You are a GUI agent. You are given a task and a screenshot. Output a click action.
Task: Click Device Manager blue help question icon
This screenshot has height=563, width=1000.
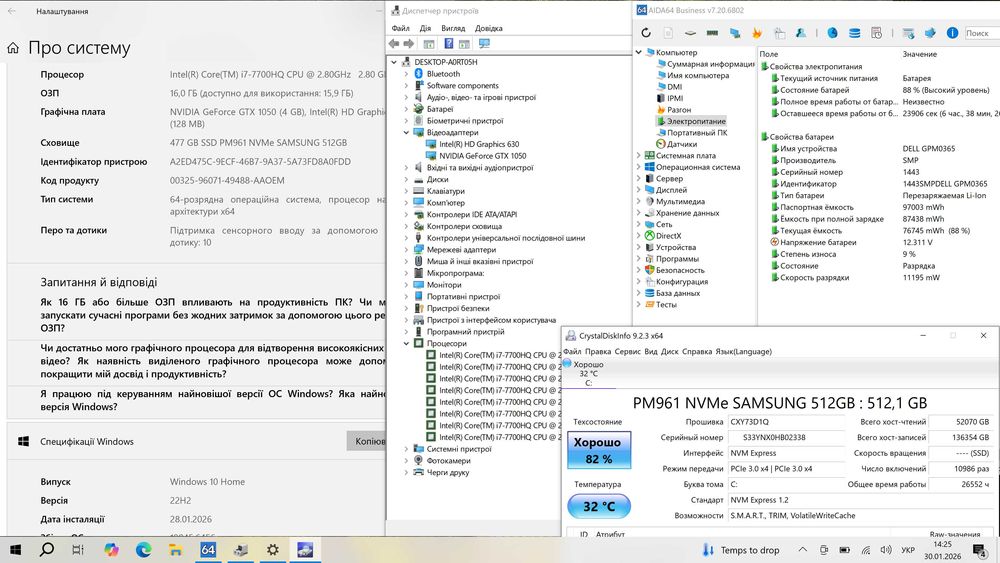[448, 43]
